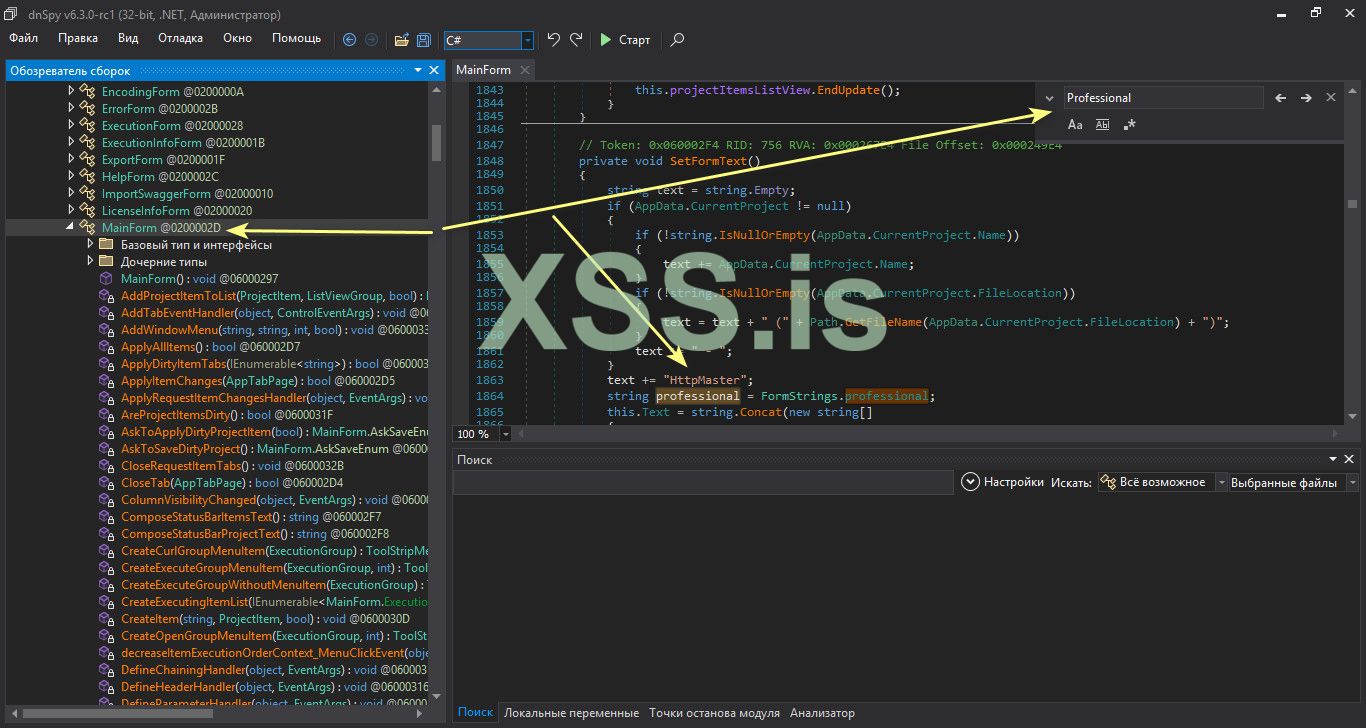Switch to the Анализатор tab
This screenshot has width=1366, height=728.
[822, 713]
